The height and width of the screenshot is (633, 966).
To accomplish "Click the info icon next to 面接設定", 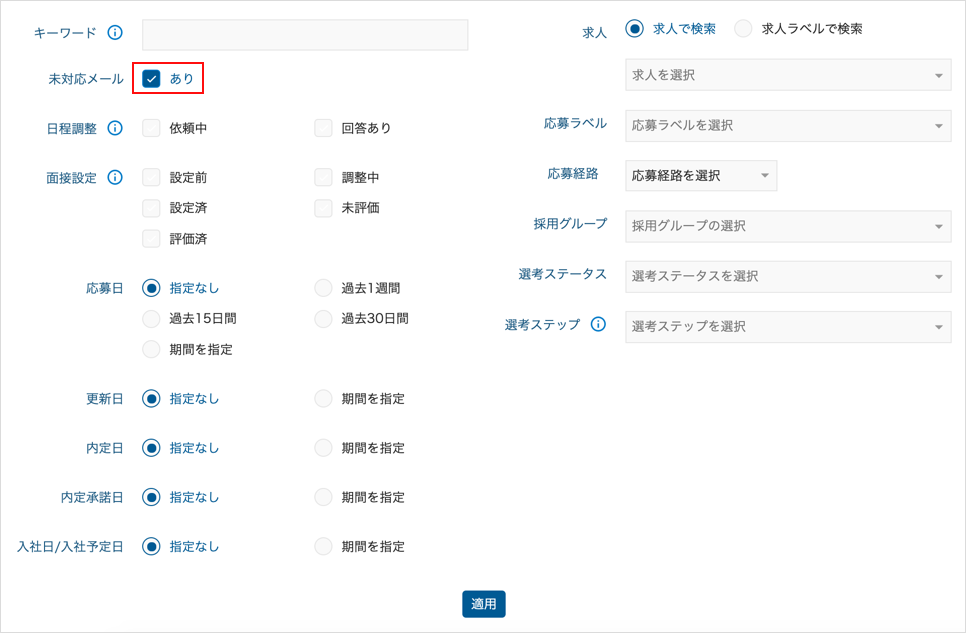I will pos(115,178).
